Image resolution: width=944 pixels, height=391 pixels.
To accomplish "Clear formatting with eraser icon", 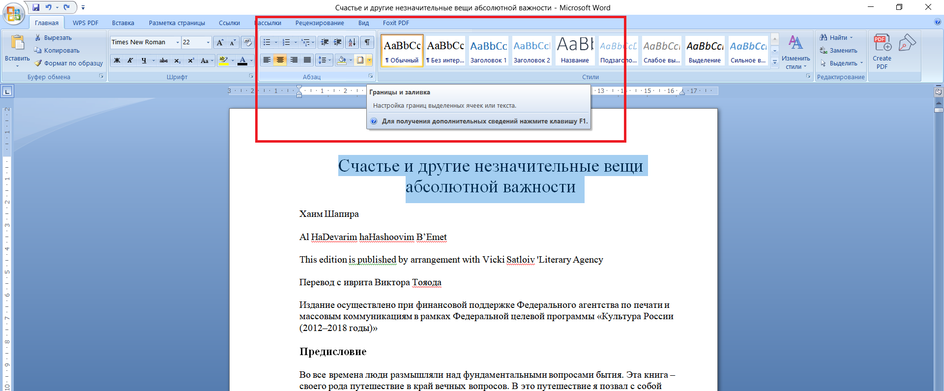I will 247,43.
